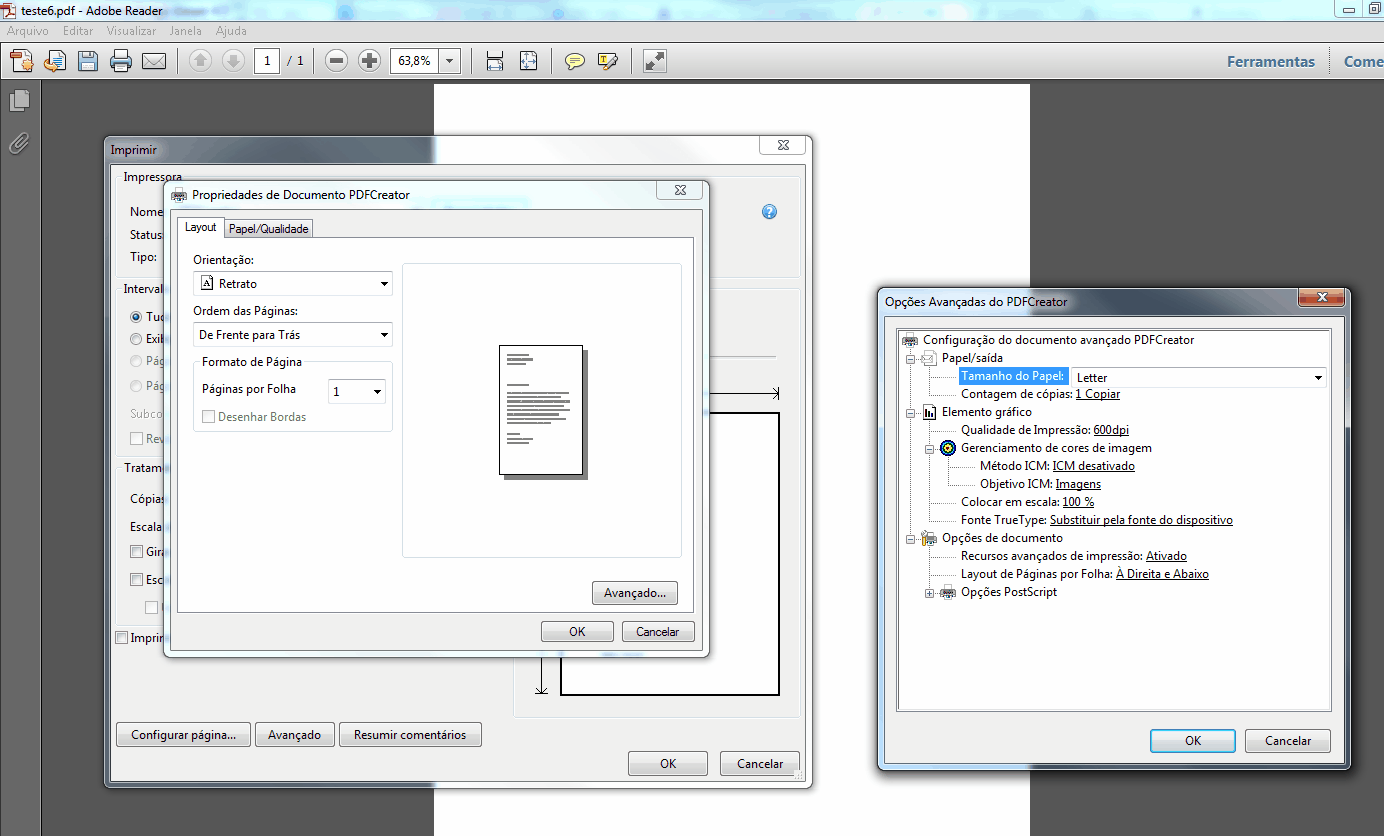Open the Visualizar menu
Viewport: 1384px width, 836px height.
tap(131, 31)
